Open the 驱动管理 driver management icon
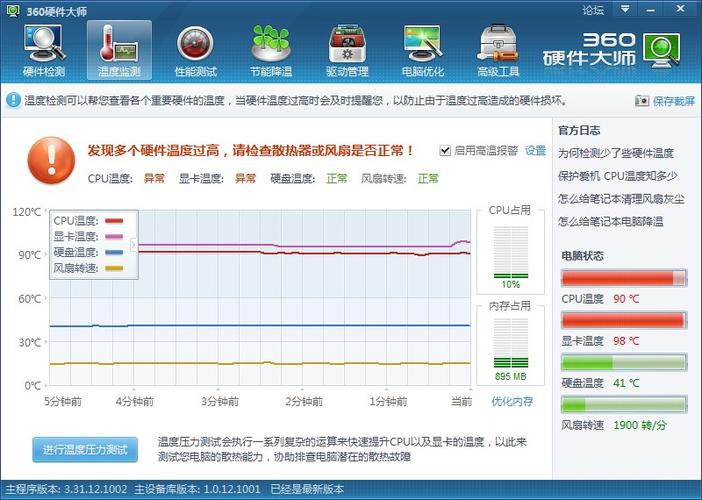This screenshot has width=702, height=500. click(x=347, y=51)
